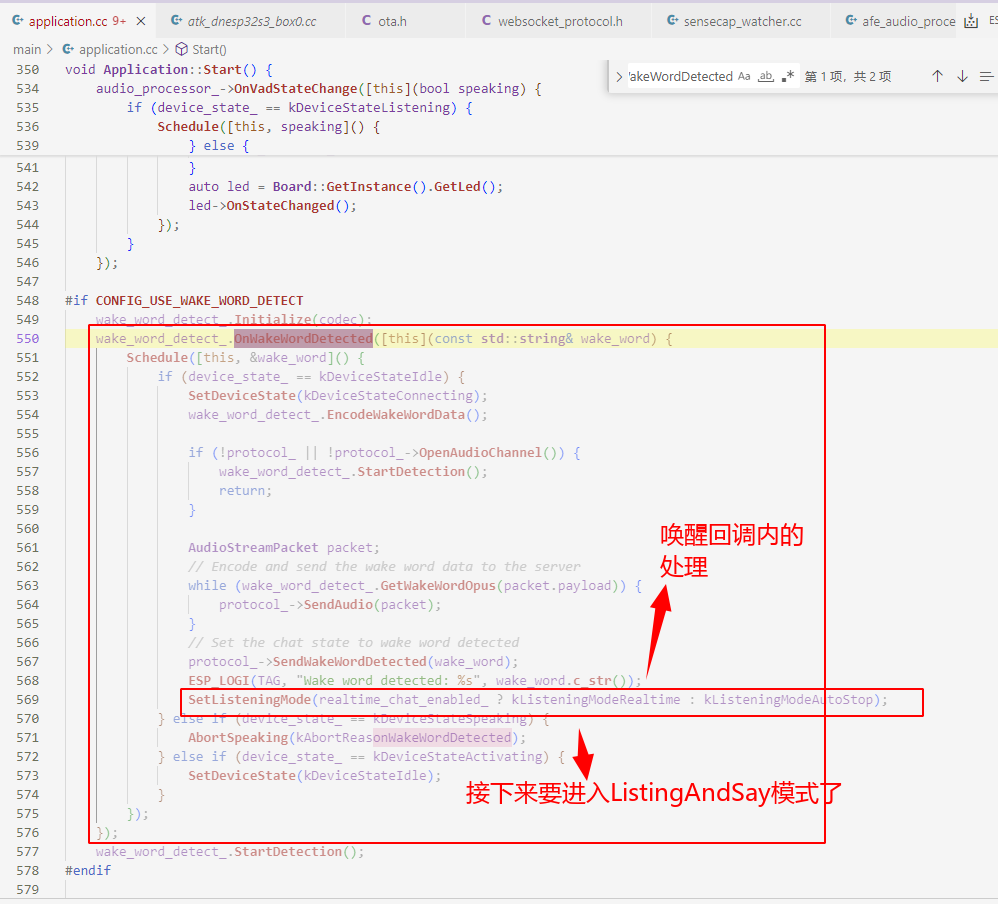
Task: Click sticky line 'void Application::Start() {'
Action: pyautogui.click(x=169, y=70)
